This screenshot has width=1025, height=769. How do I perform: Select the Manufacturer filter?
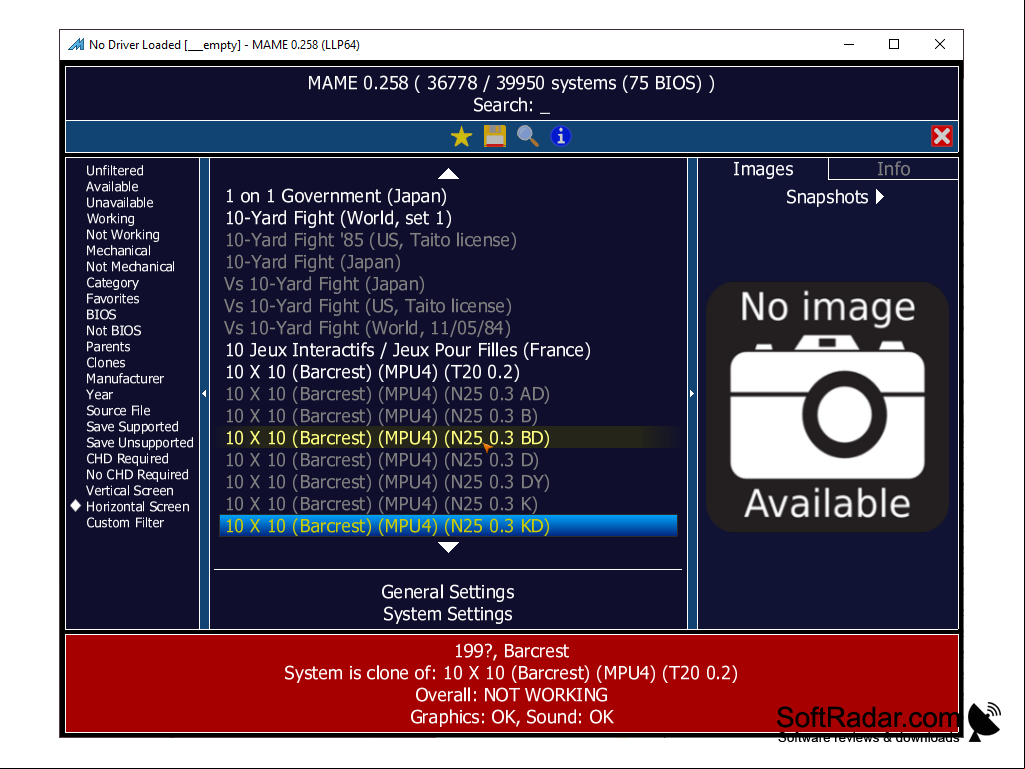tap(125, 379)
